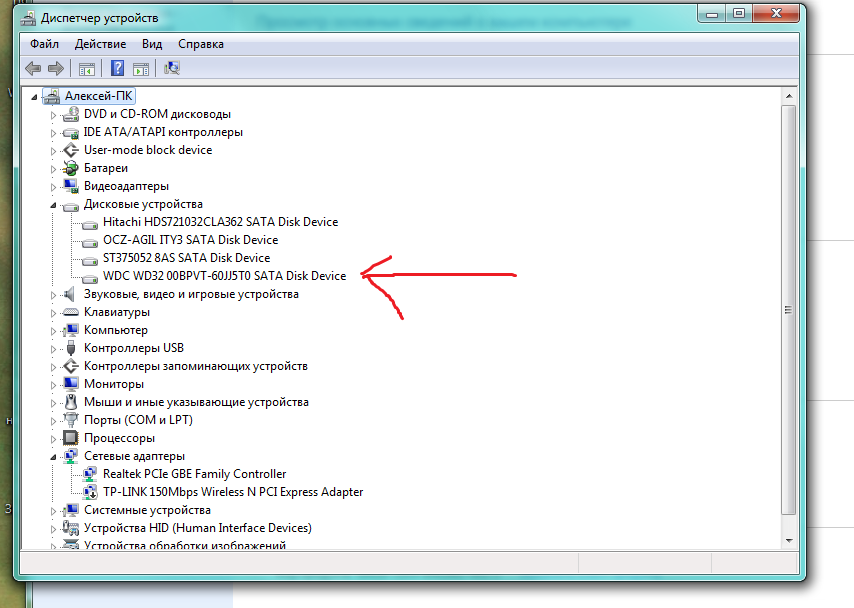This screenshot has width=854, height=608.
Task: Expand the Процессоры category
Action: click(x=54, y=438)
